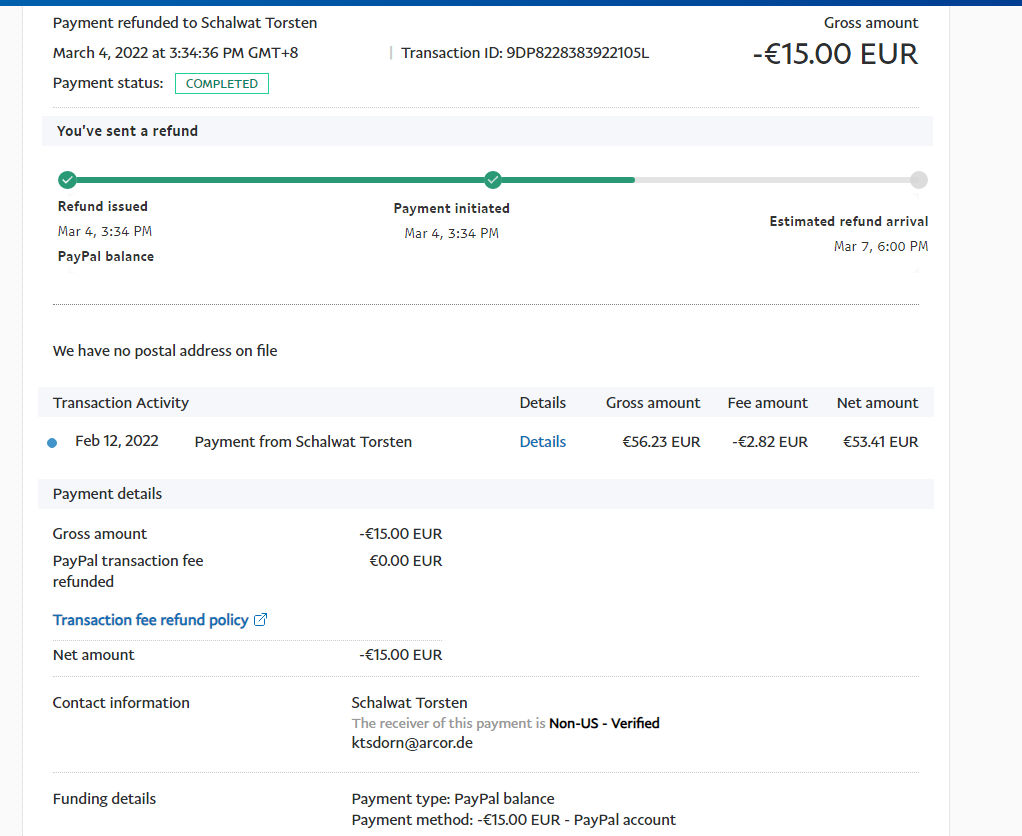Click the blue dot beside Feb 12, 2022
Viewport: 1022px width, 836px height.
[52, 443]
